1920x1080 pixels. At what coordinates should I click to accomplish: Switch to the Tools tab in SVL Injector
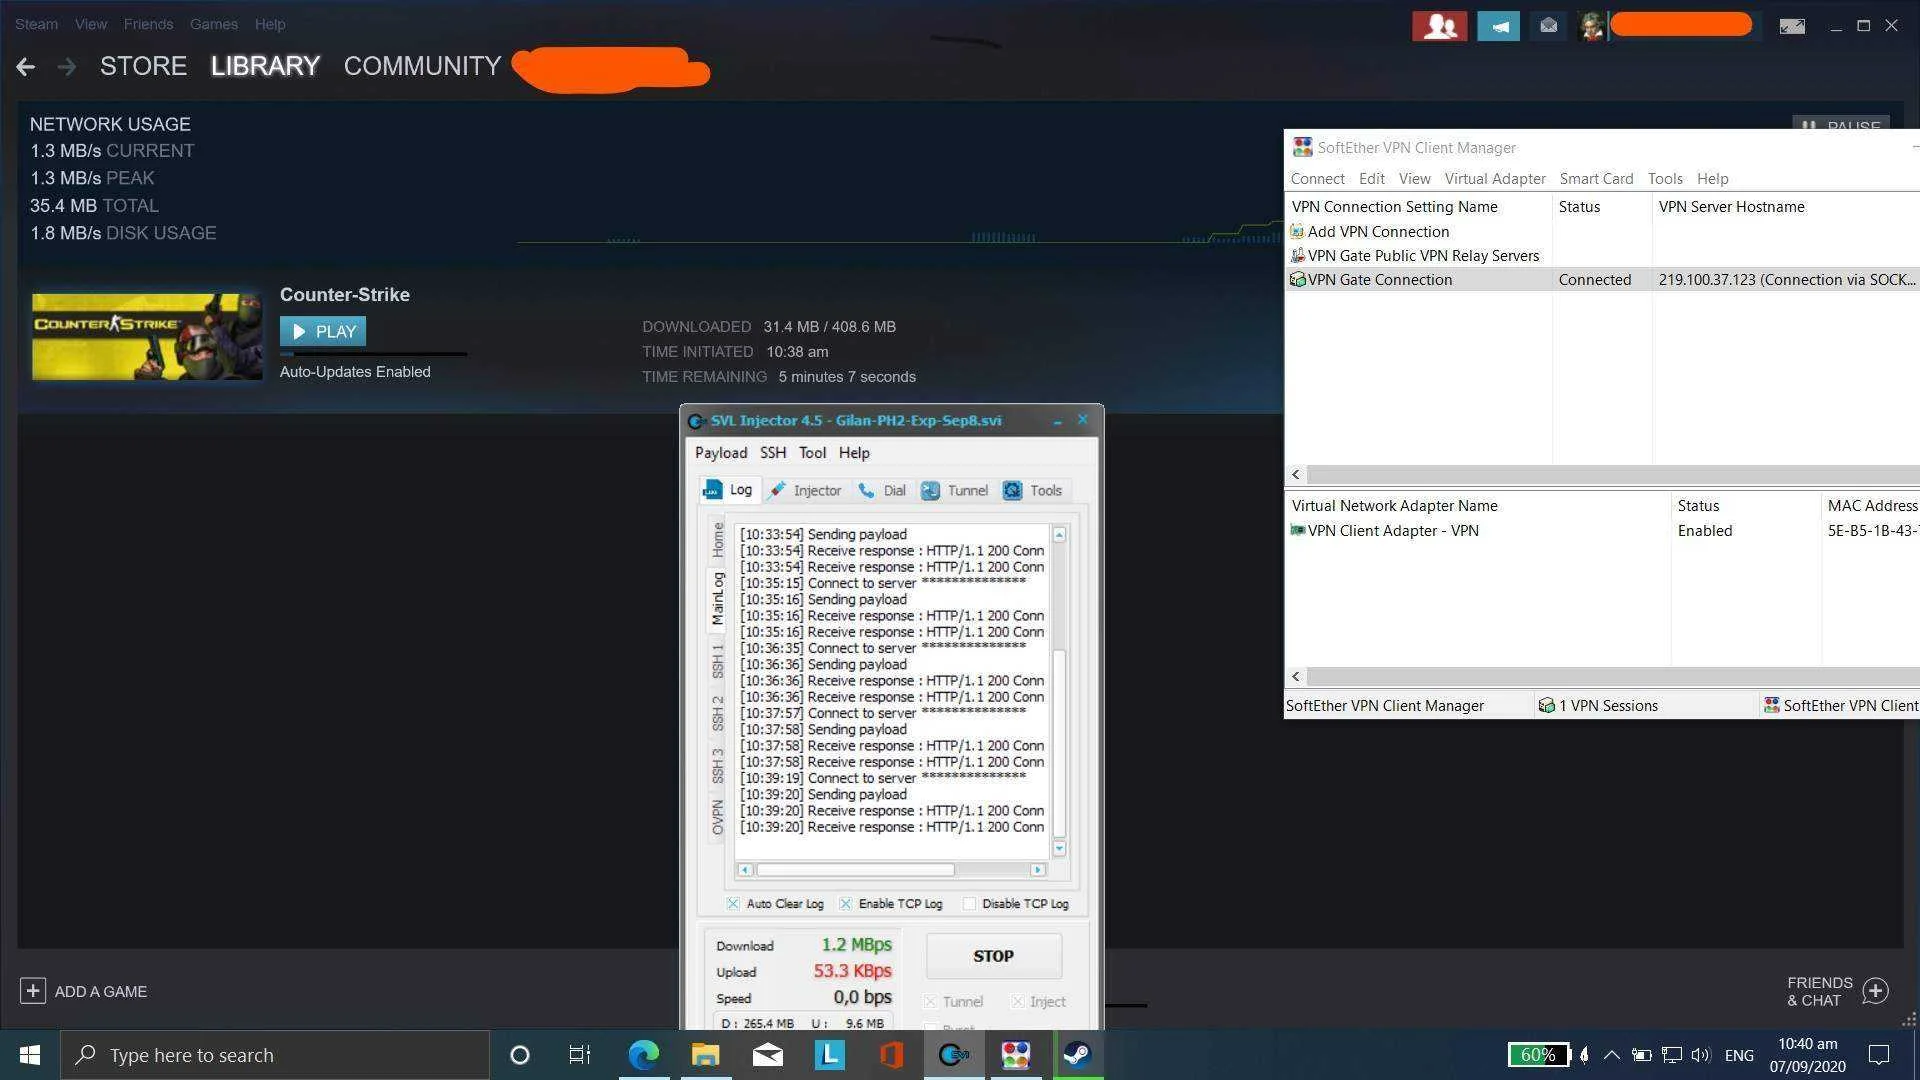pos(1033,490)
